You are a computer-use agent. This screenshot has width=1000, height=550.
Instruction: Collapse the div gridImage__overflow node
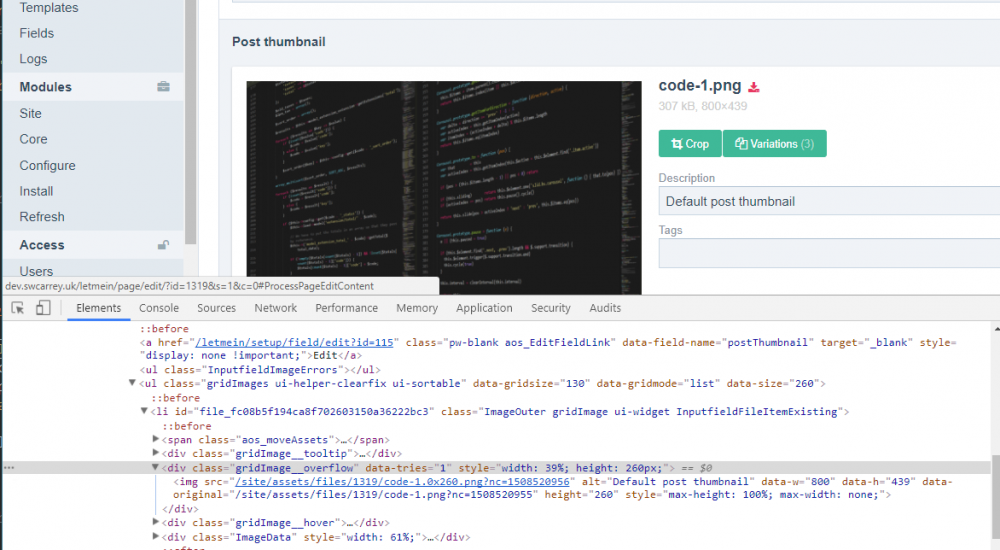[155, 467]
